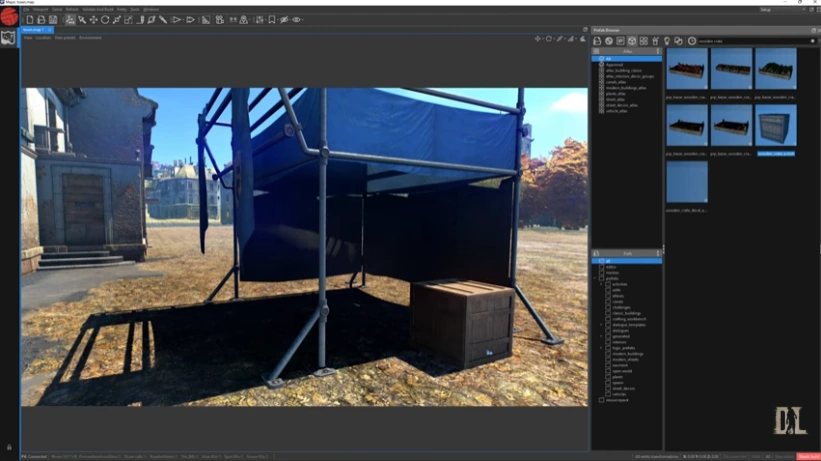Click the clock history icon beside search

pyautogui.click(x=692, y=41)
